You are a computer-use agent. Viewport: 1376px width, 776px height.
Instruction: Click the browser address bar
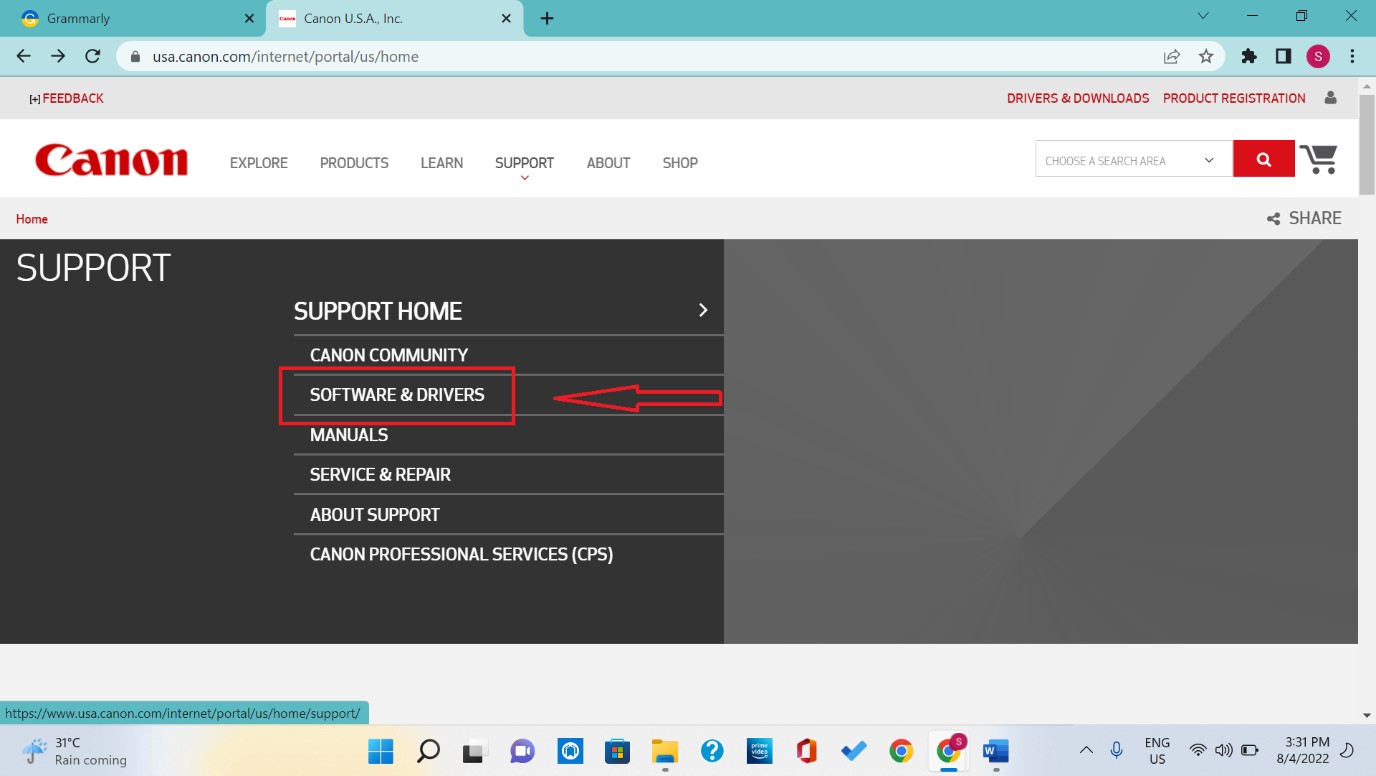tap(640, 57)
